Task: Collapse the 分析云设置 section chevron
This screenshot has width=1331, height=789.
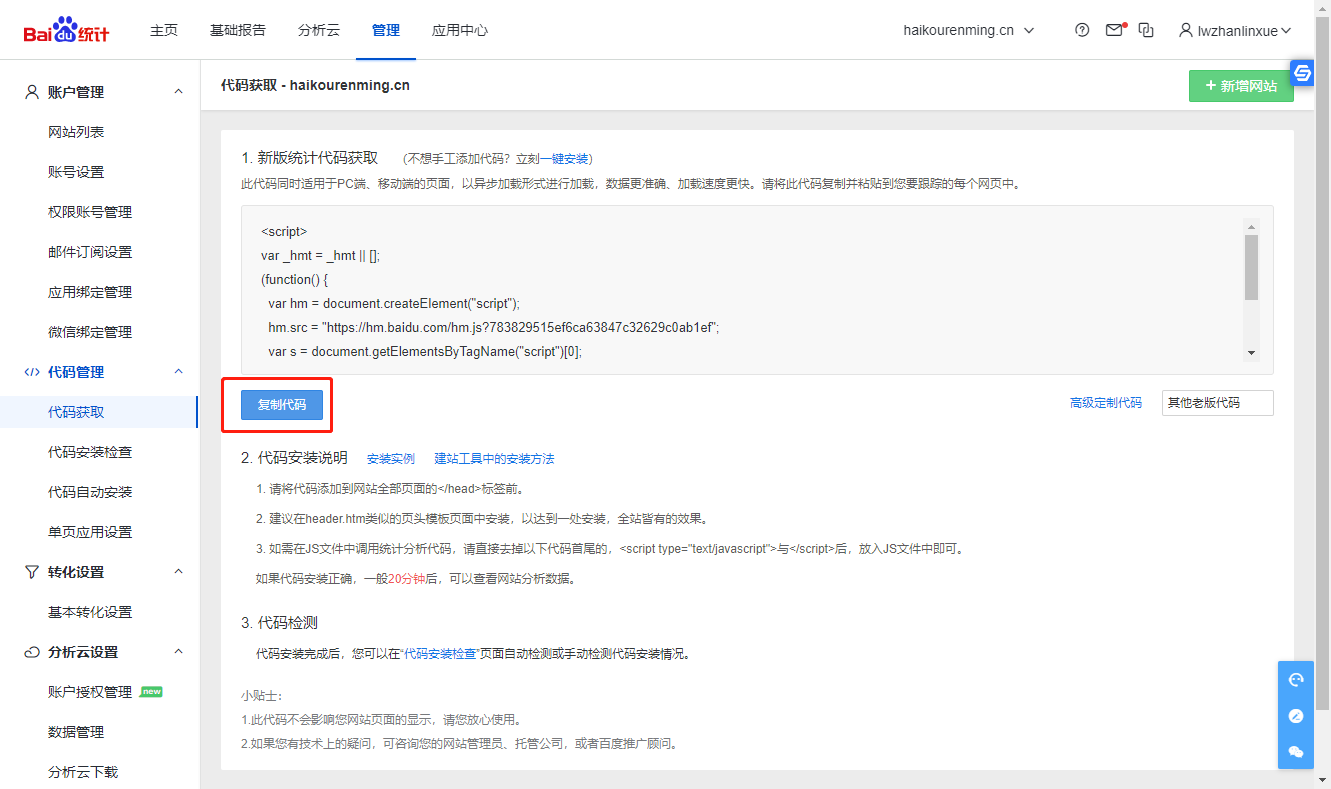Action: [179, 652]
